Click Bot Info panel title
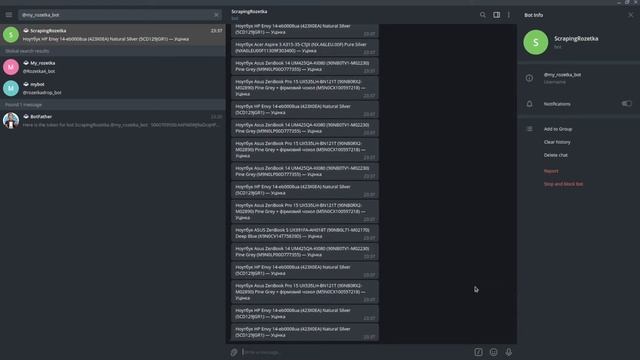640x360 pixels. tap(533, 15)
